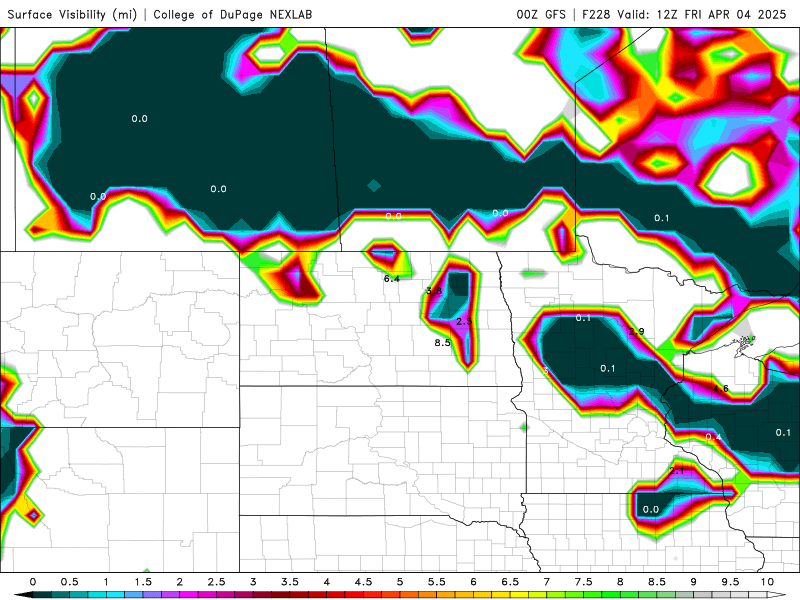This screenshot has height=600, width=800.
Task: Click the "00Z GFS" model run label
Action: [x=541, y=14]
